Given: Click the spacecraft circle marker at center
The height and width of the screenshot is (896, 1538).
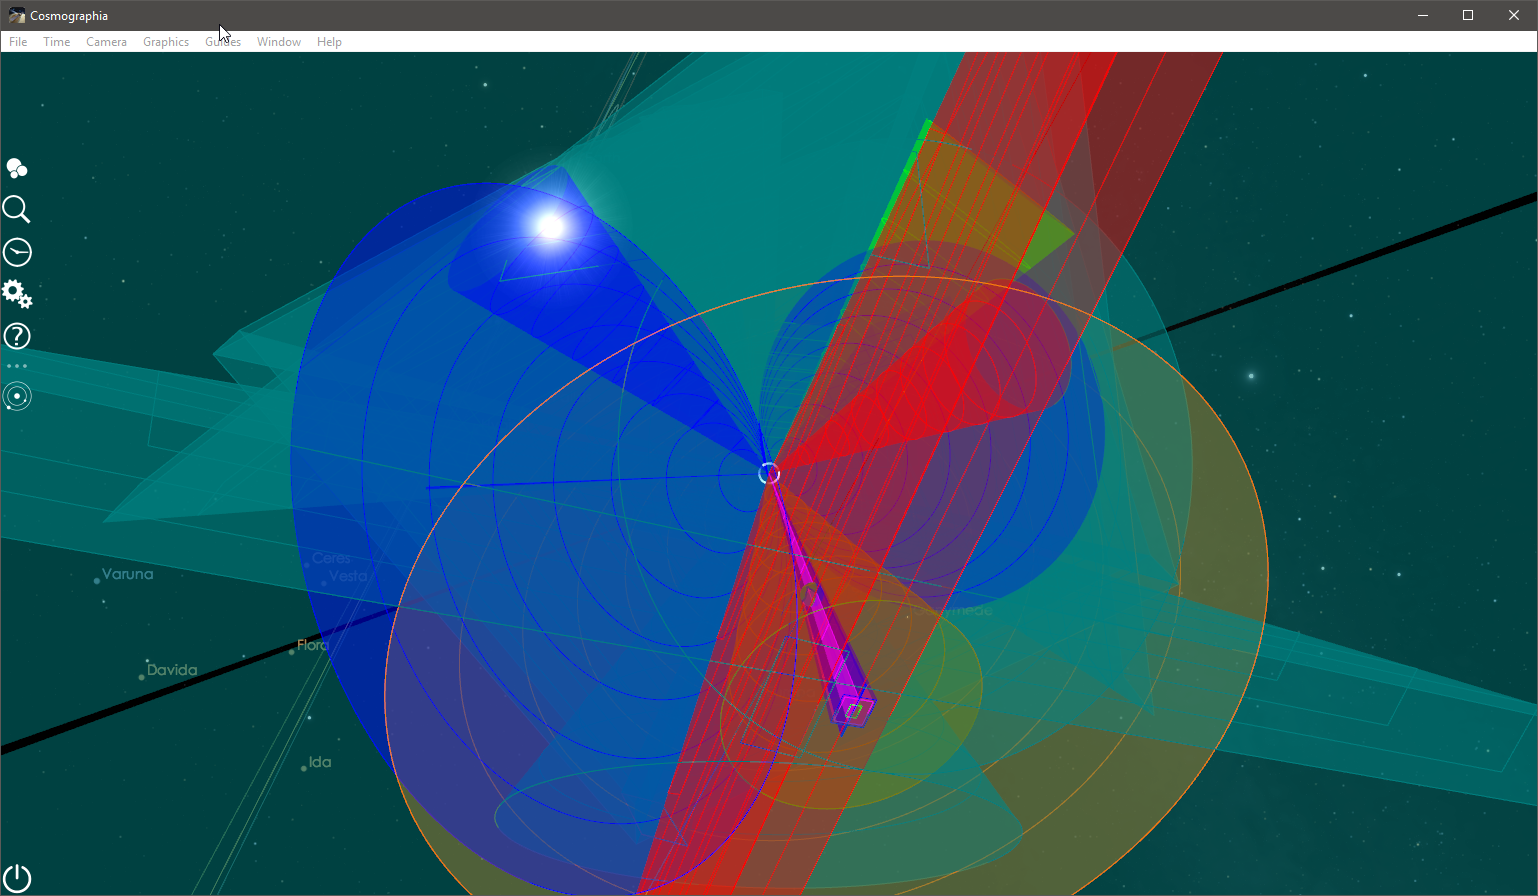Looking at the screenshot, I should [x=768, y=473].
